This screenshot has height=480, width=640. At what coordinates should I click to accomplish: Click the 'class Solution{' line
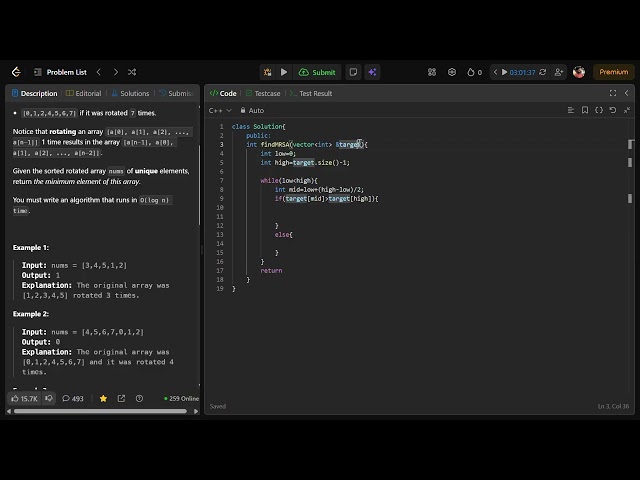click(x=259, y=127)
